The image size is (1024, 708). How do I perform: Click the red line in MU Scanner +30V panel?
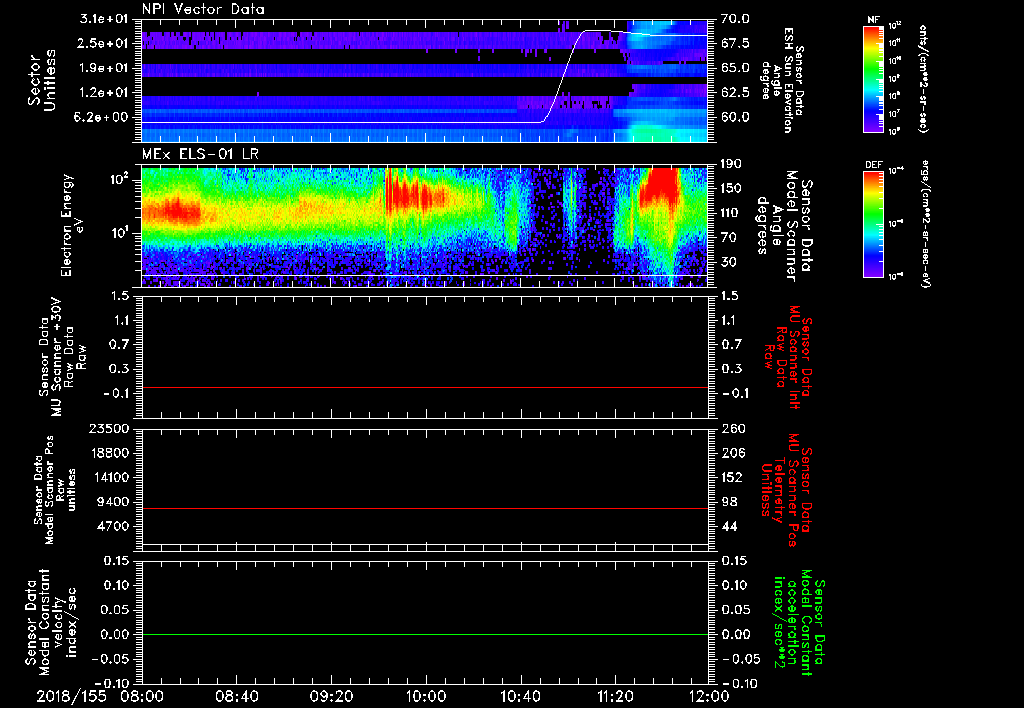pos(424,387)
